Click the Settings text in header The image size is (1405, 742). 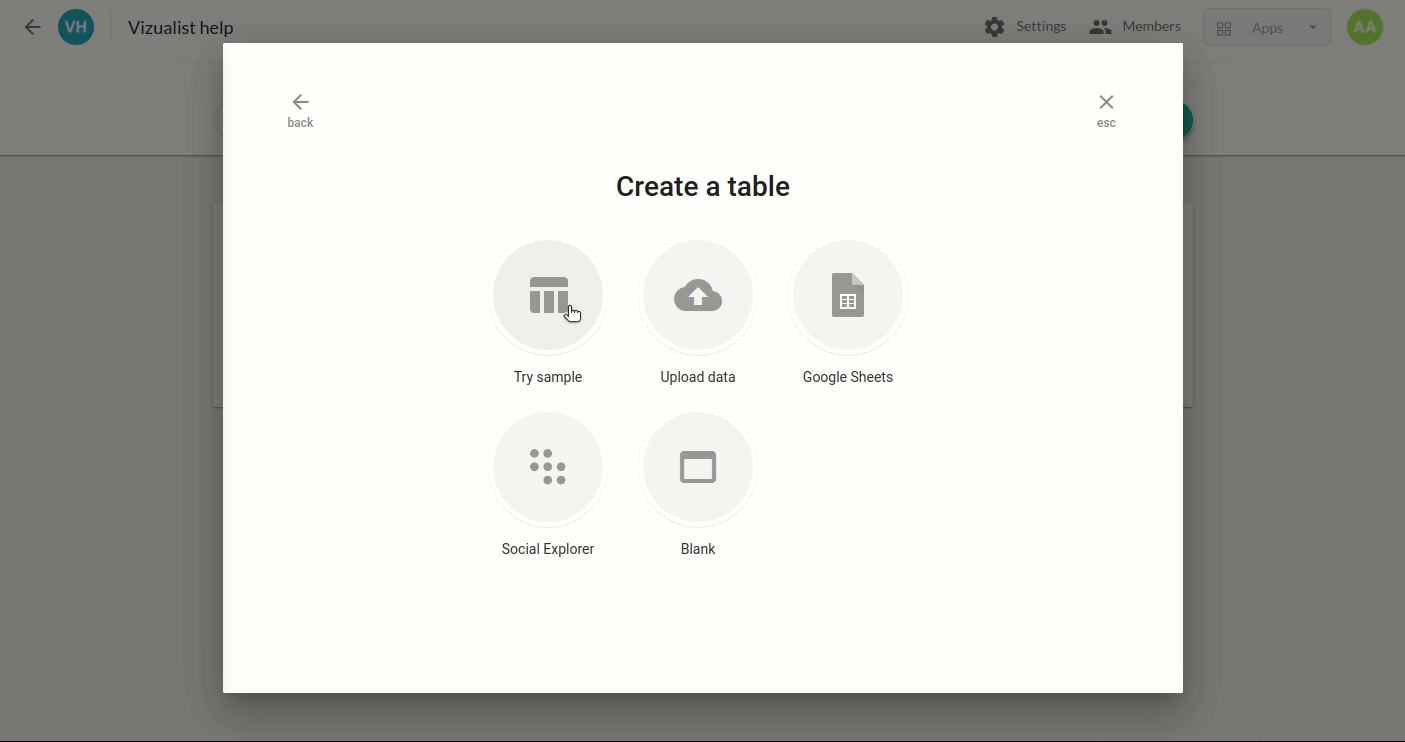(x=1041, y=27)
